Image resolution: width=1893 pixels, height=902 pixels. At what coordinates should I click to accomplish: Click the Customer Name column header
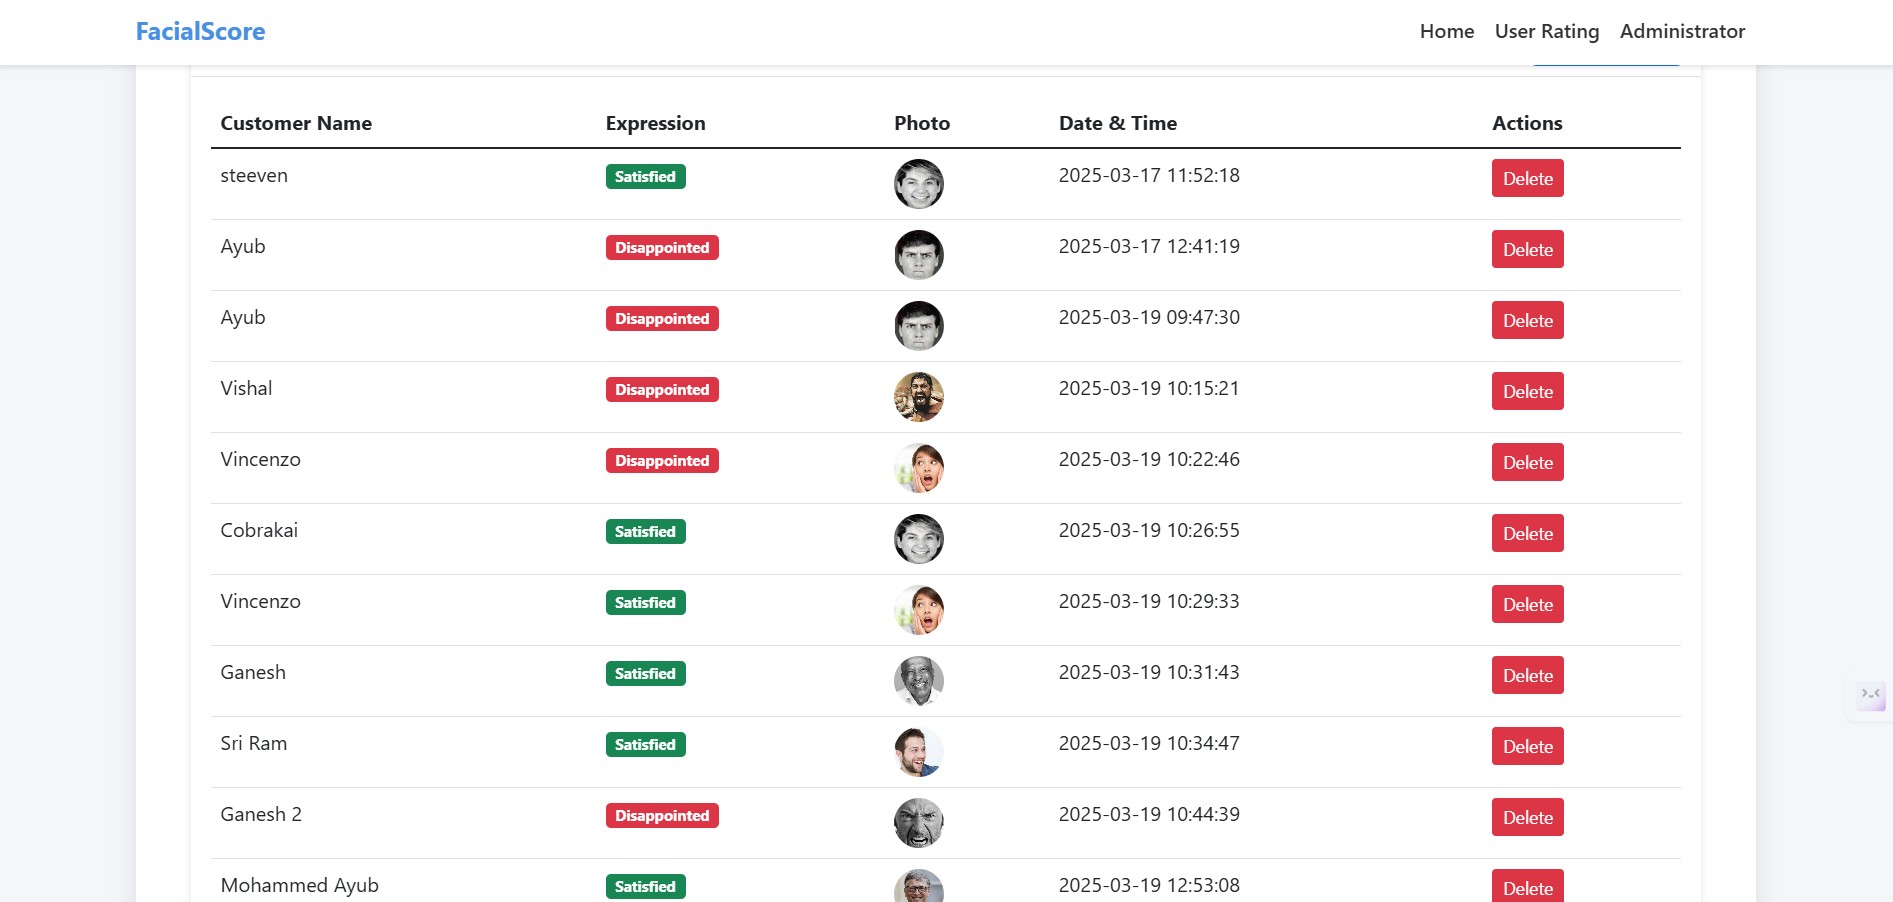point(296,124)
